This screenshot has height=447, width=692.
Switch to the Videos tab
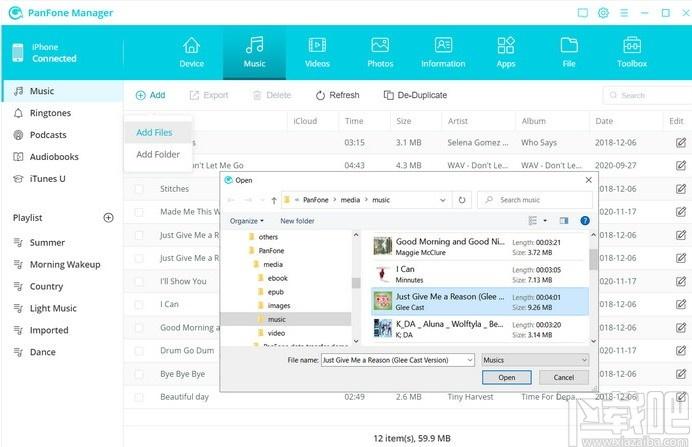click(x=317, y=52)
